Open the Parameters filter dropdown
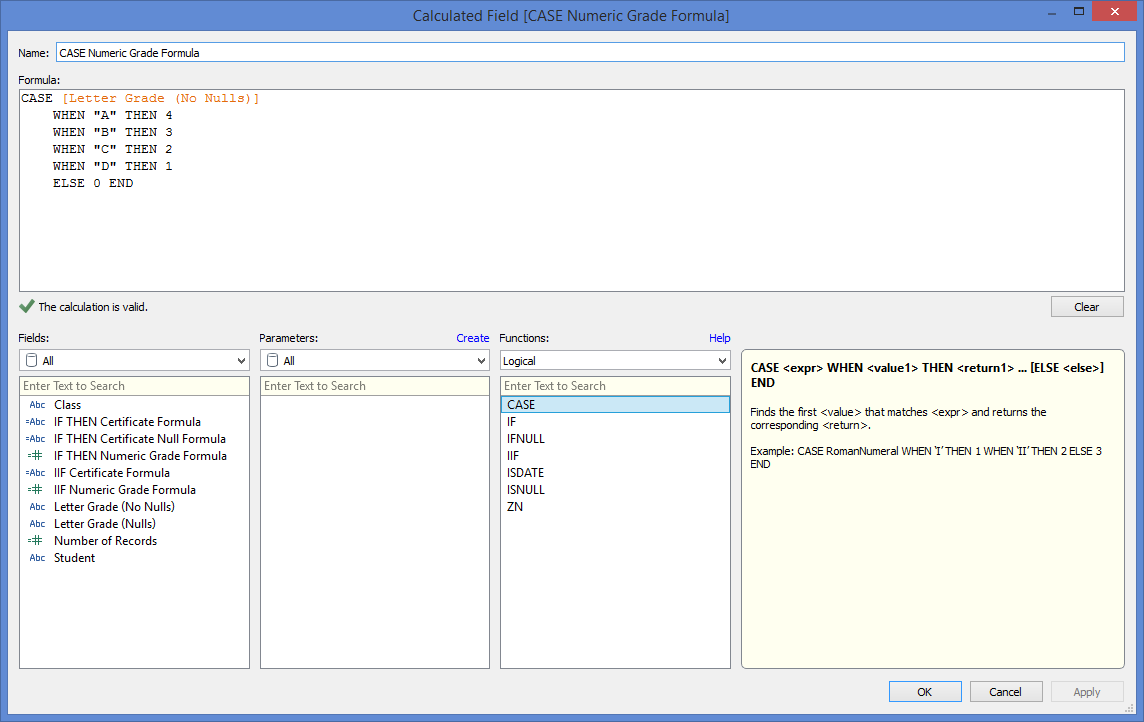The width and height of the screenshot is (1144, 722). (x=374, y=361)
